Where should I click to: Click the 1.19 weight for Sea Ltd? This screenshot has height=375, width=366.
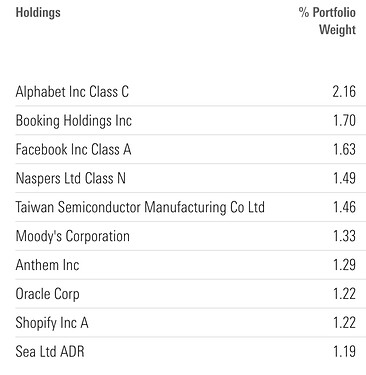(345, 352)
